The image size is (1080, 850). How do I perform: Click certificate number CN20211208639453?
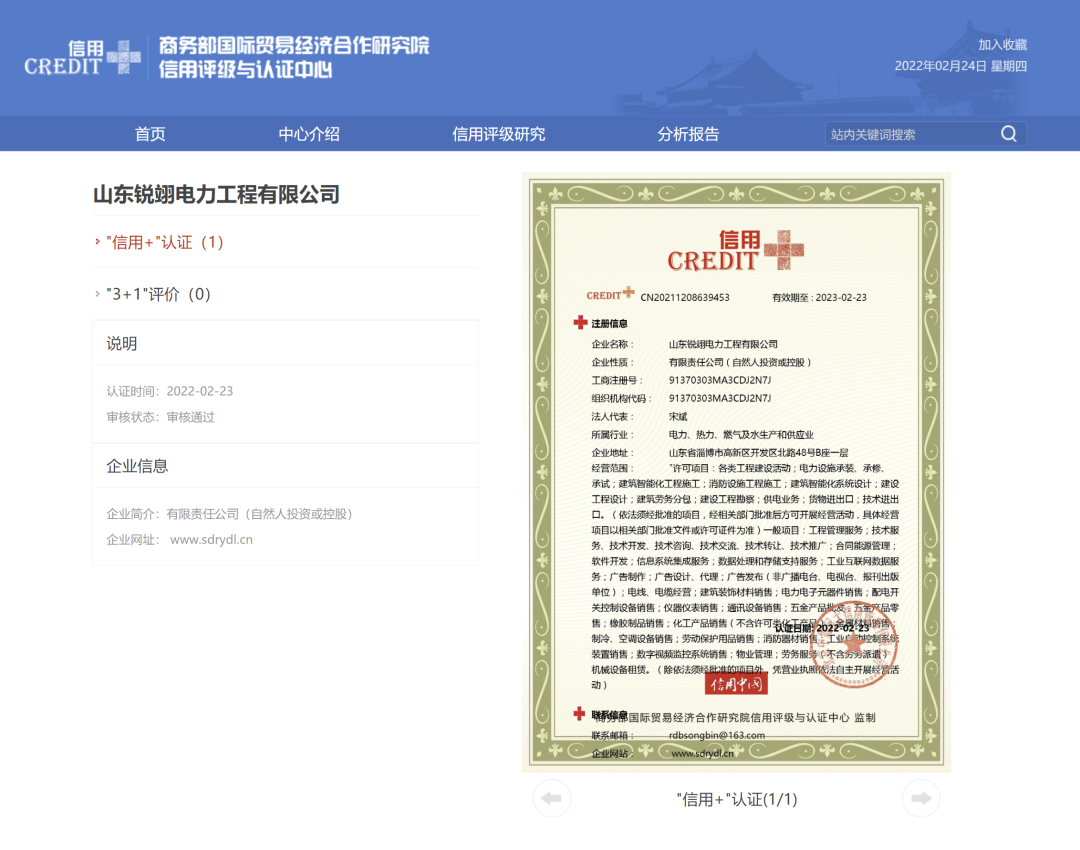(685, 298)
